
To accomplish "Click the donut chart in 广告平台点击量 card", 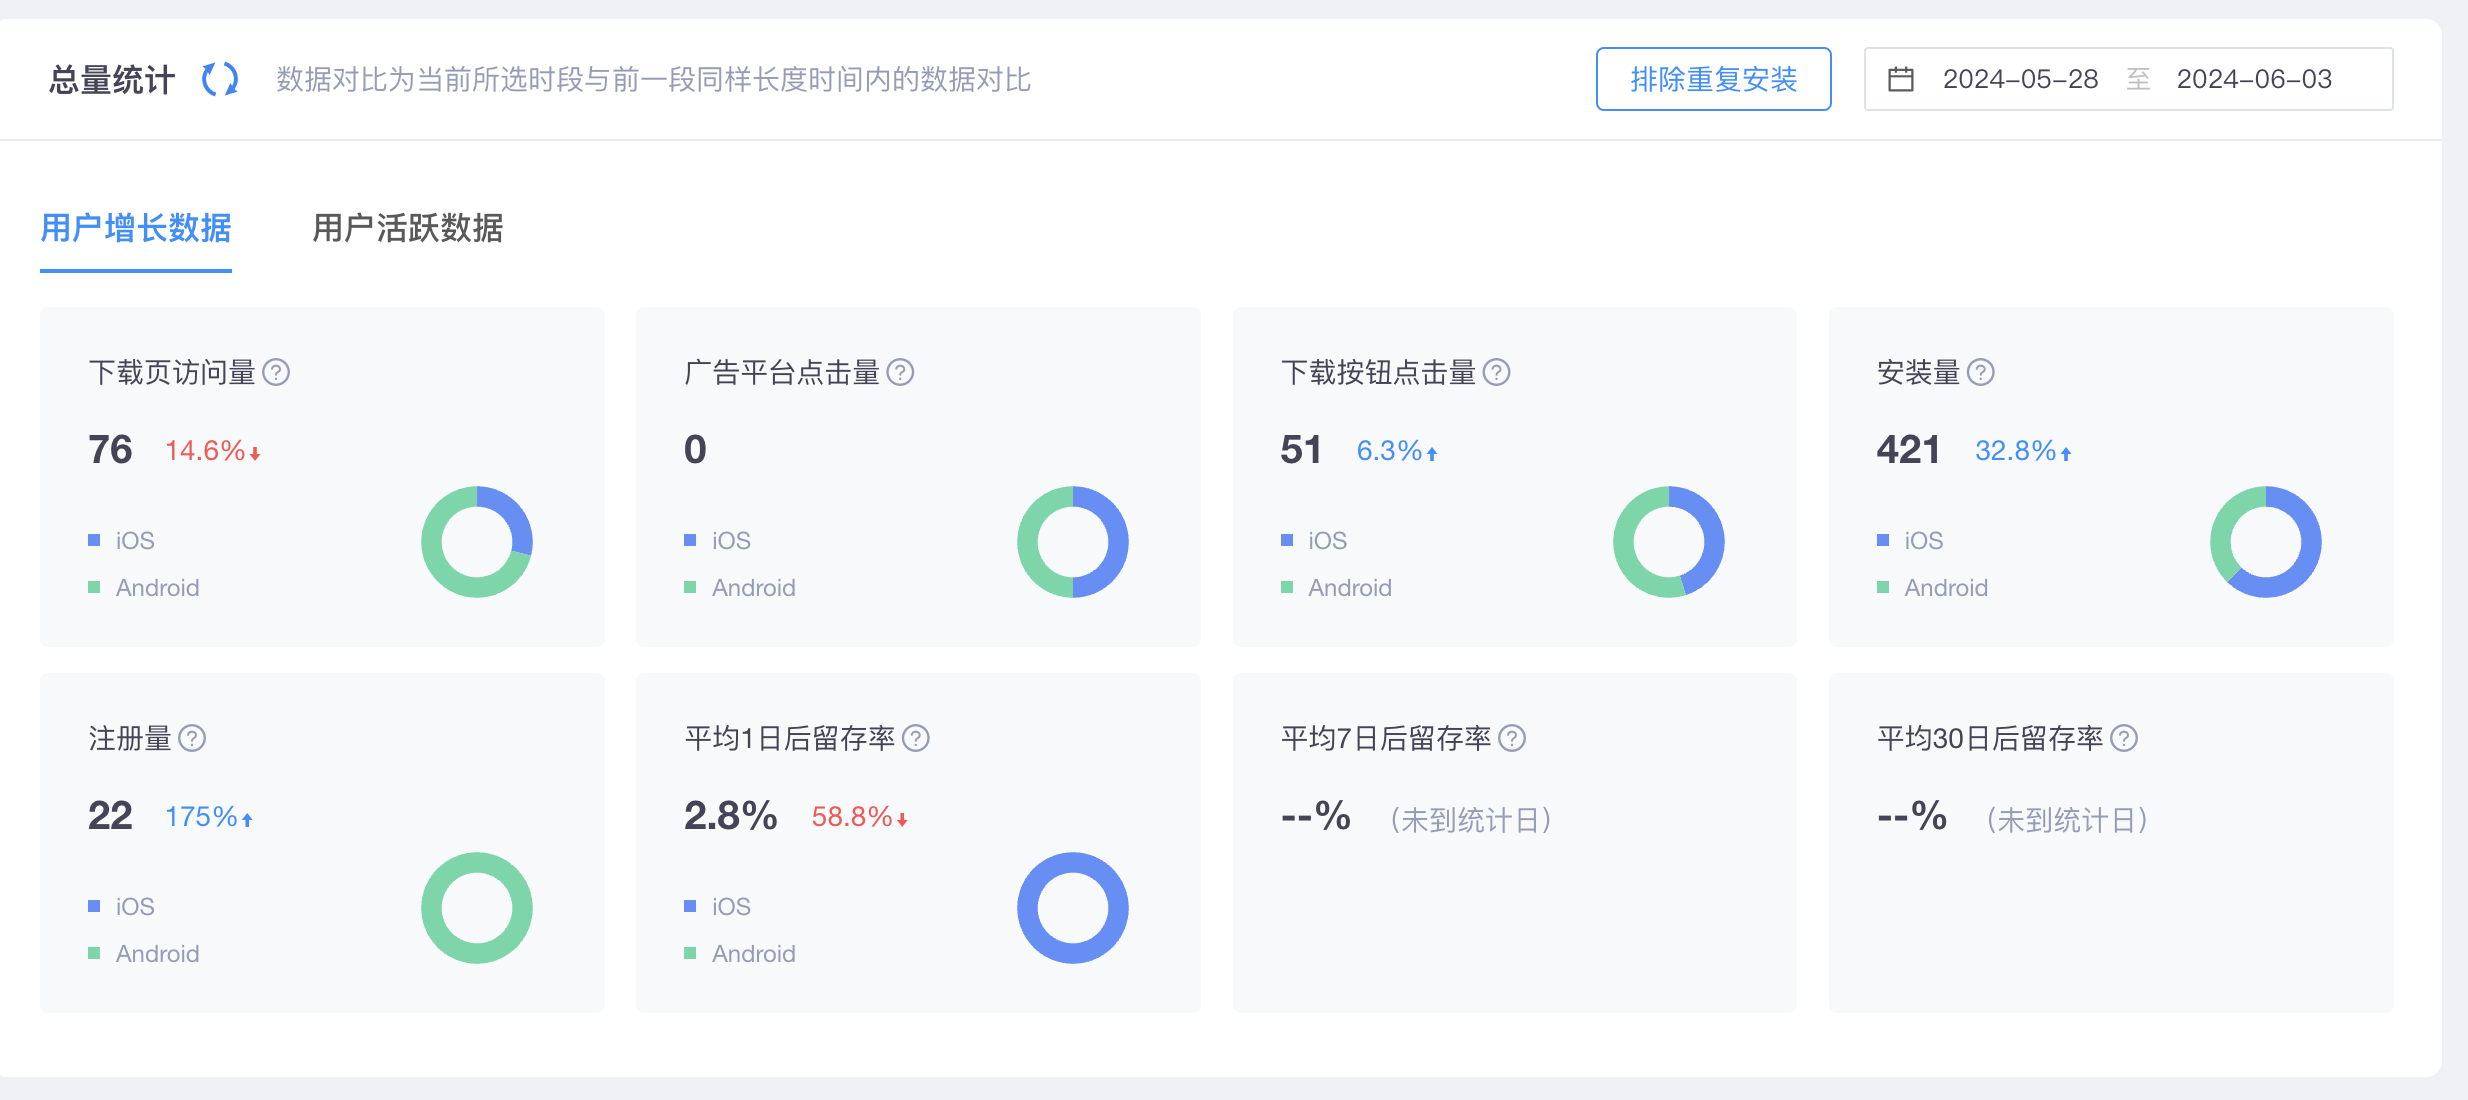I will tap(1073, 542).
